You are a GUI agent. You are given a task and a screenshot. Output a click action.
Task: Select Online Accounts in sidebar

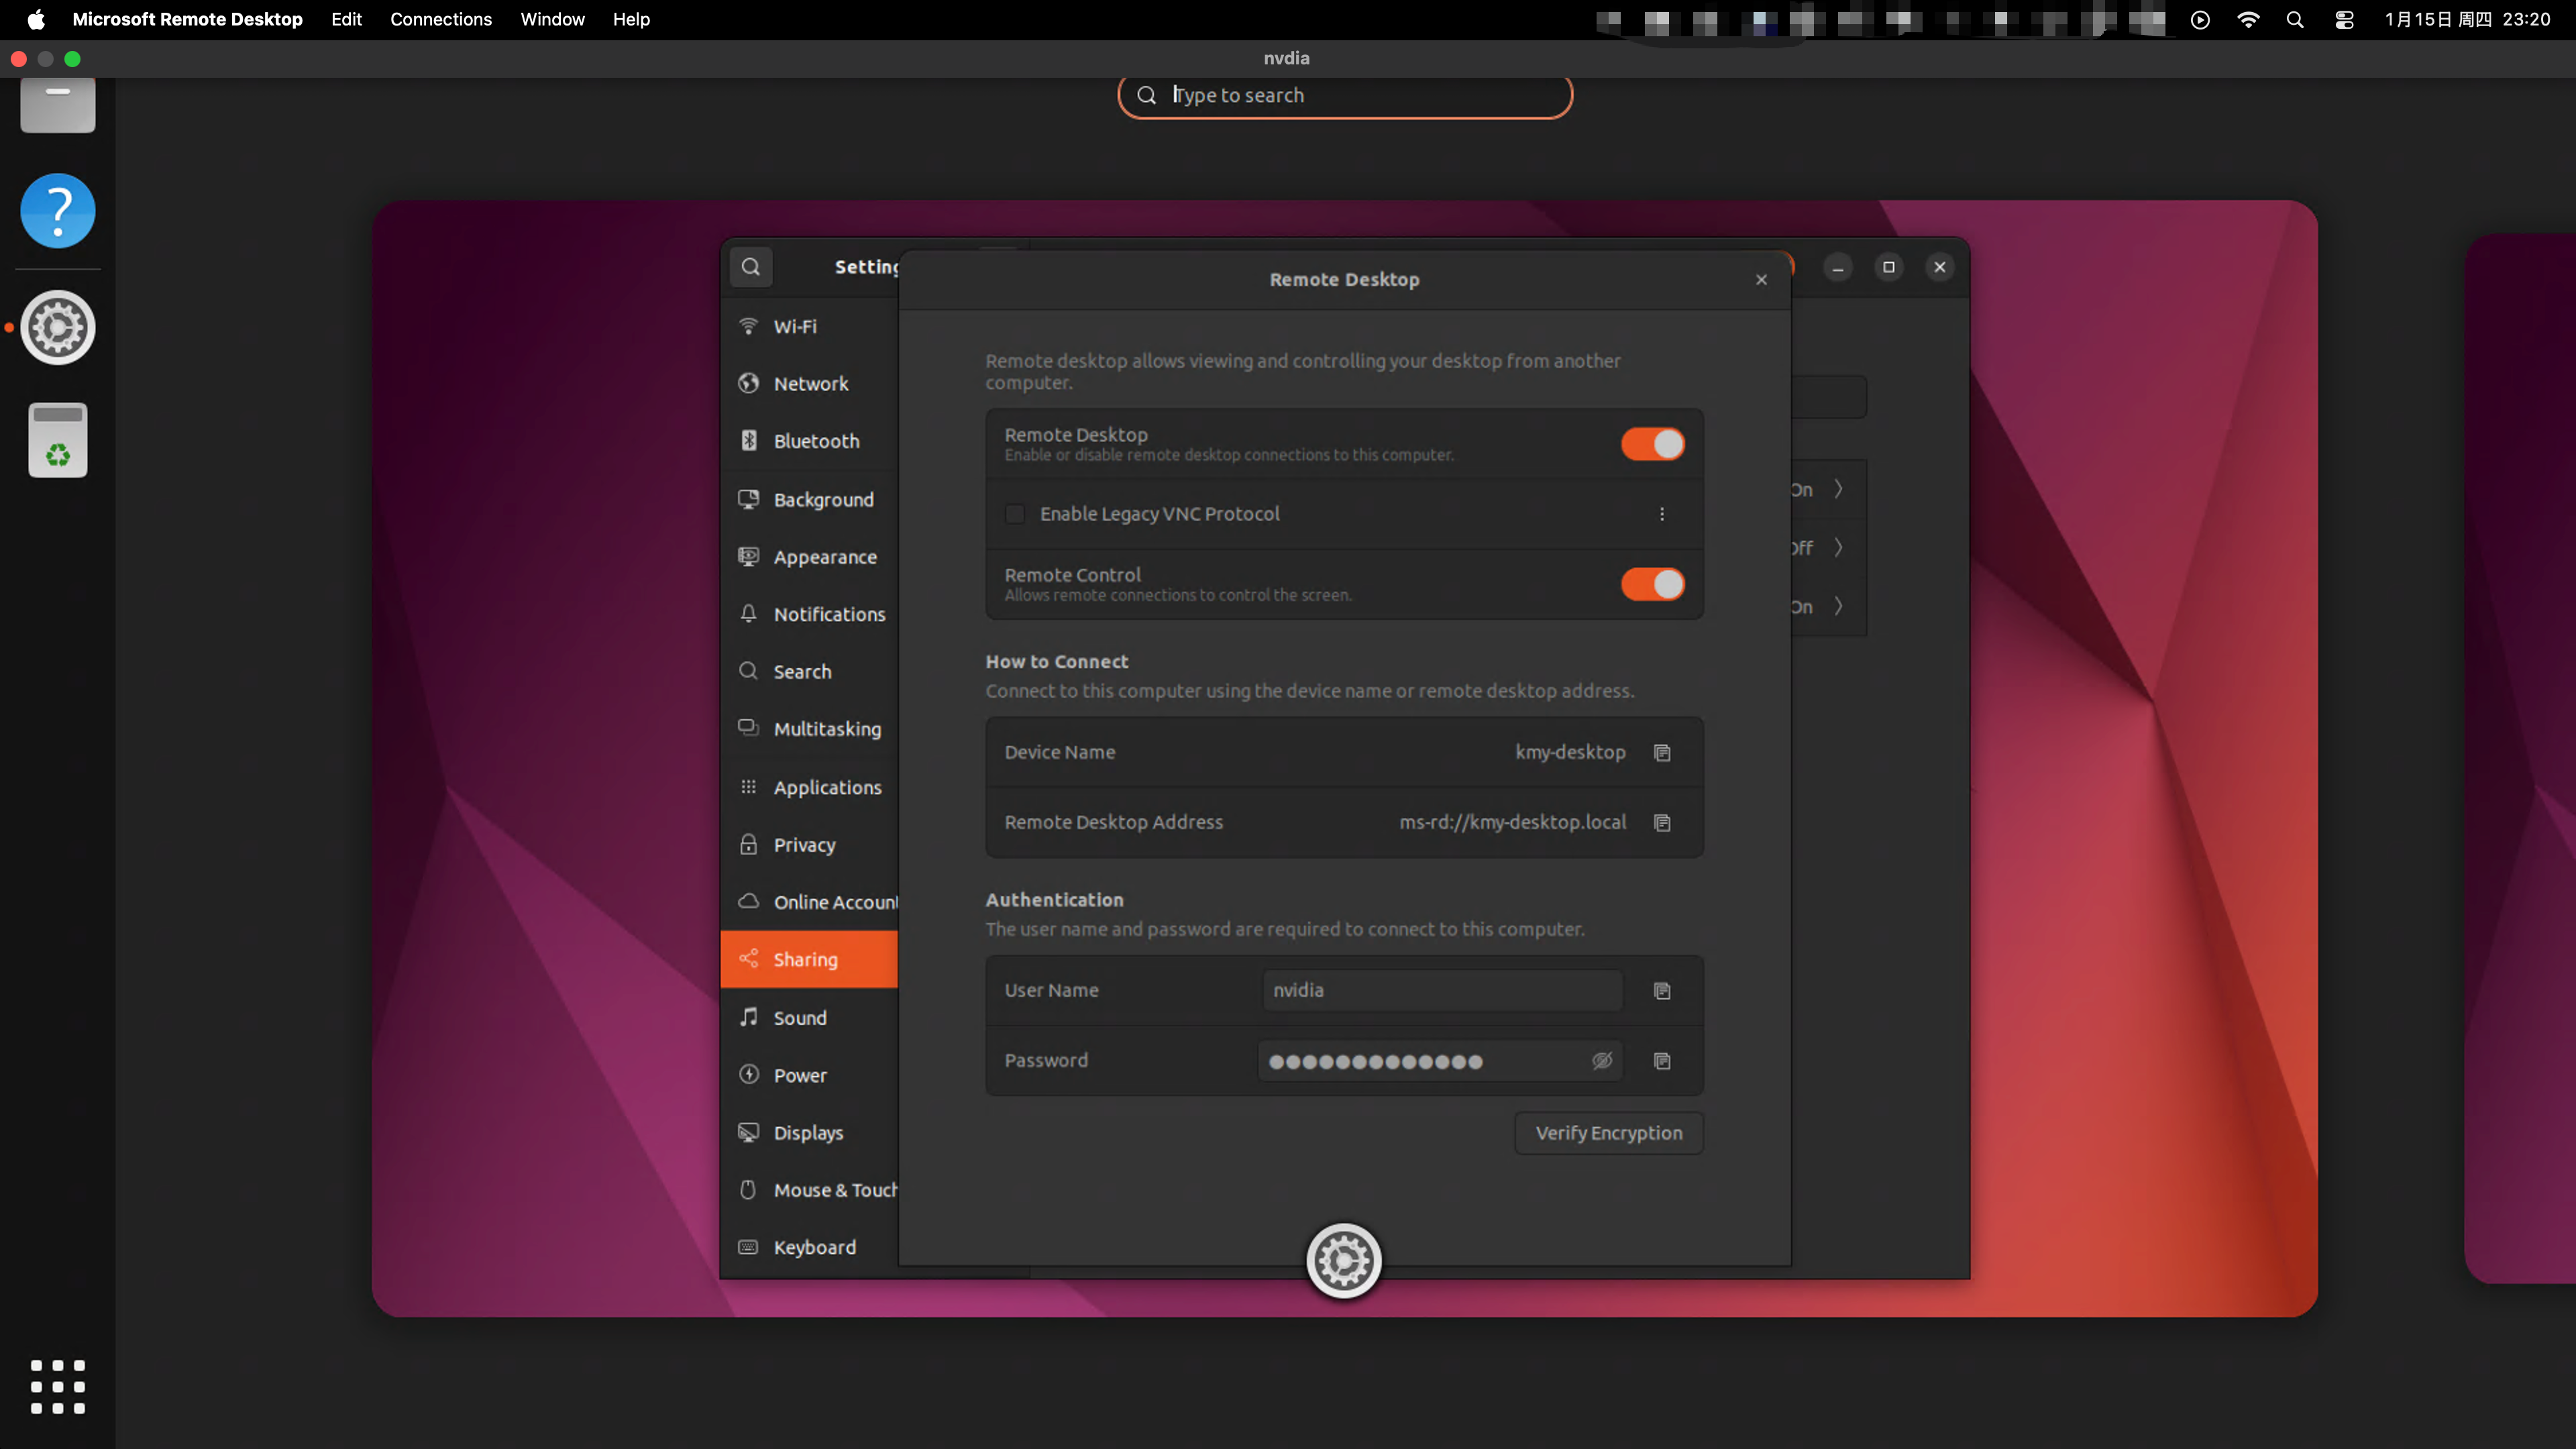pyautogui.click(x=809, y=902)
